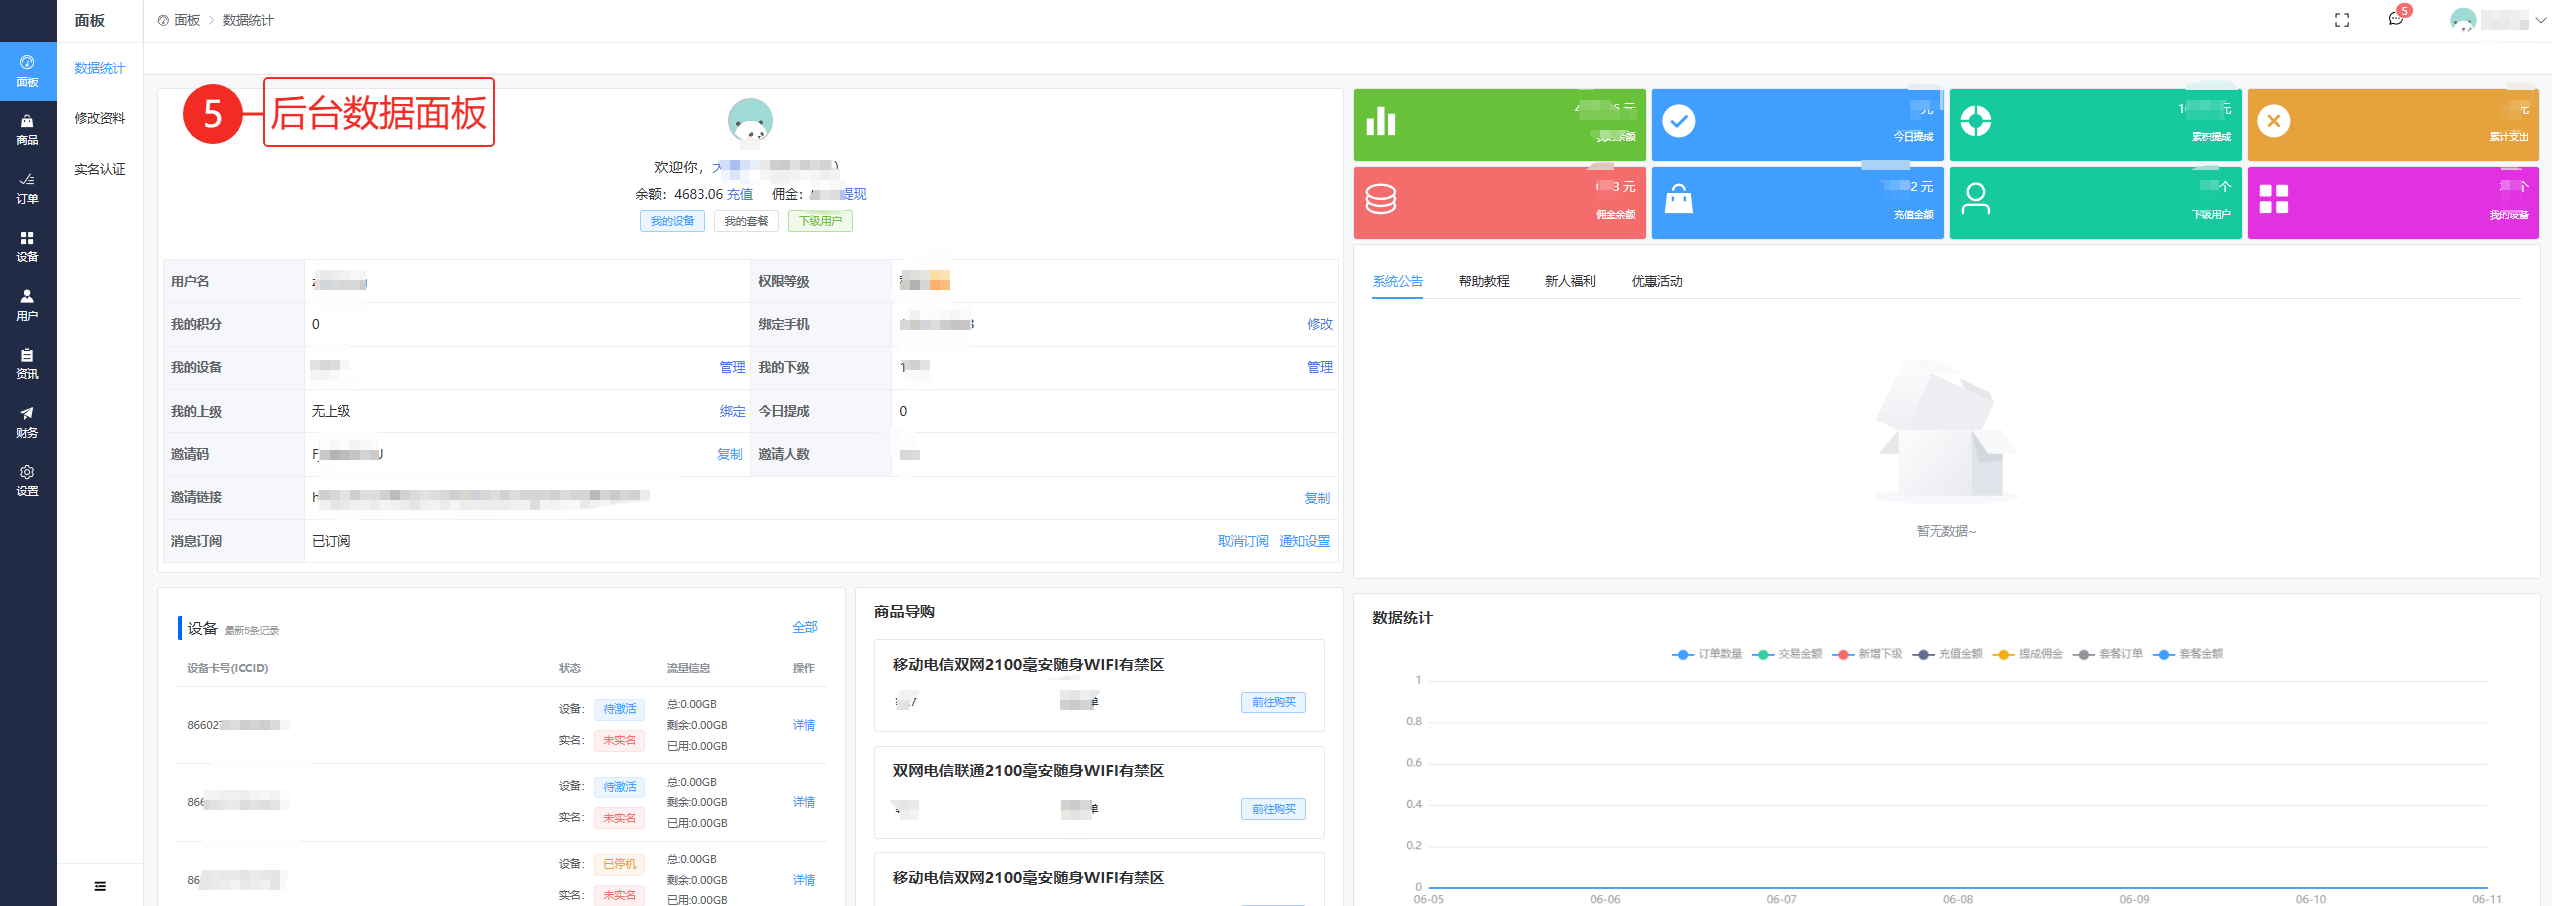Open the 商品 sidebar icon
Viewport: 2552px width, 906px height.
tap(27, 130)
